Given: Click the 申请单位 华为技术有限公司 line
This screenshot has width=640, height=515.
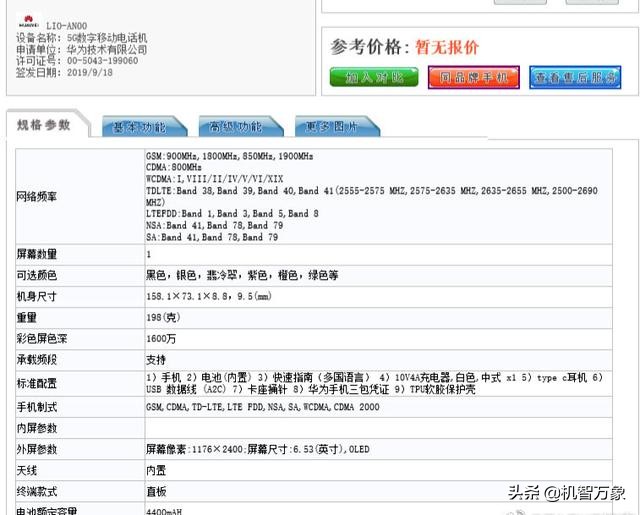Looking at the screenshot, I should pos(82,50).
